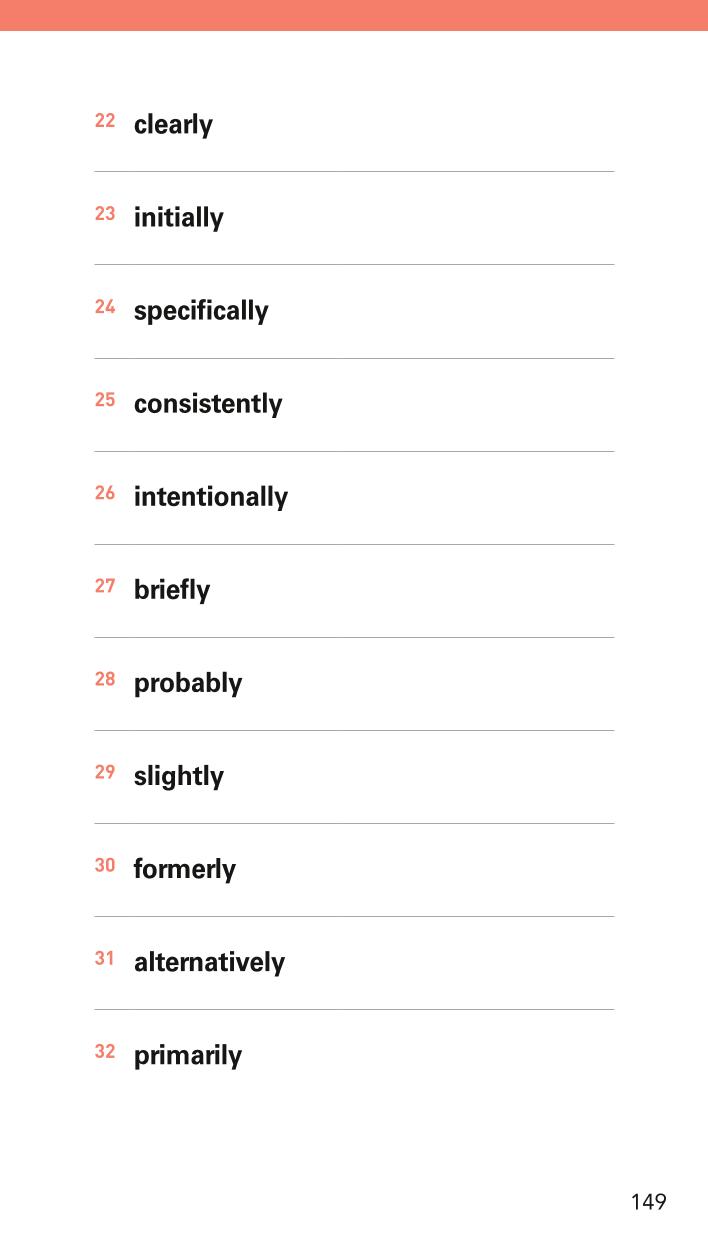Click the page number 149

[x=648, y=1202]
